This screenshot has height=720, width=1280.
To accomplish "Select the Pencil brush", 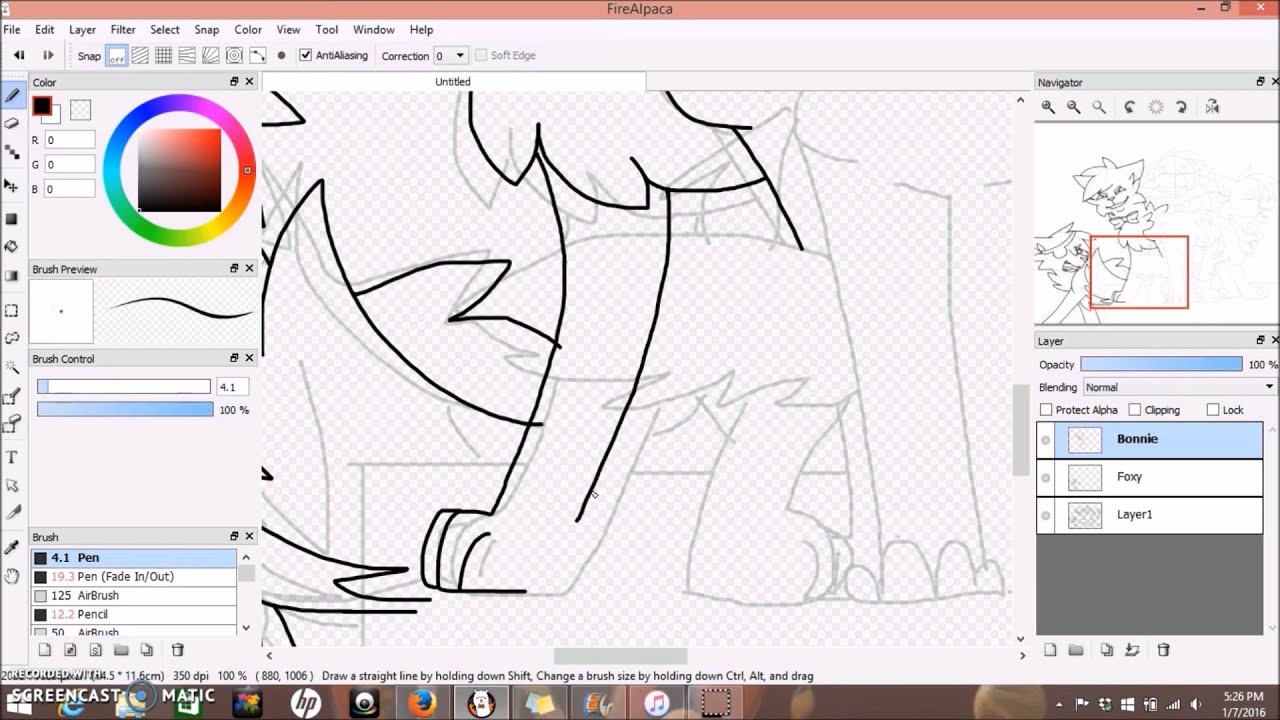I will pos(134,615).
